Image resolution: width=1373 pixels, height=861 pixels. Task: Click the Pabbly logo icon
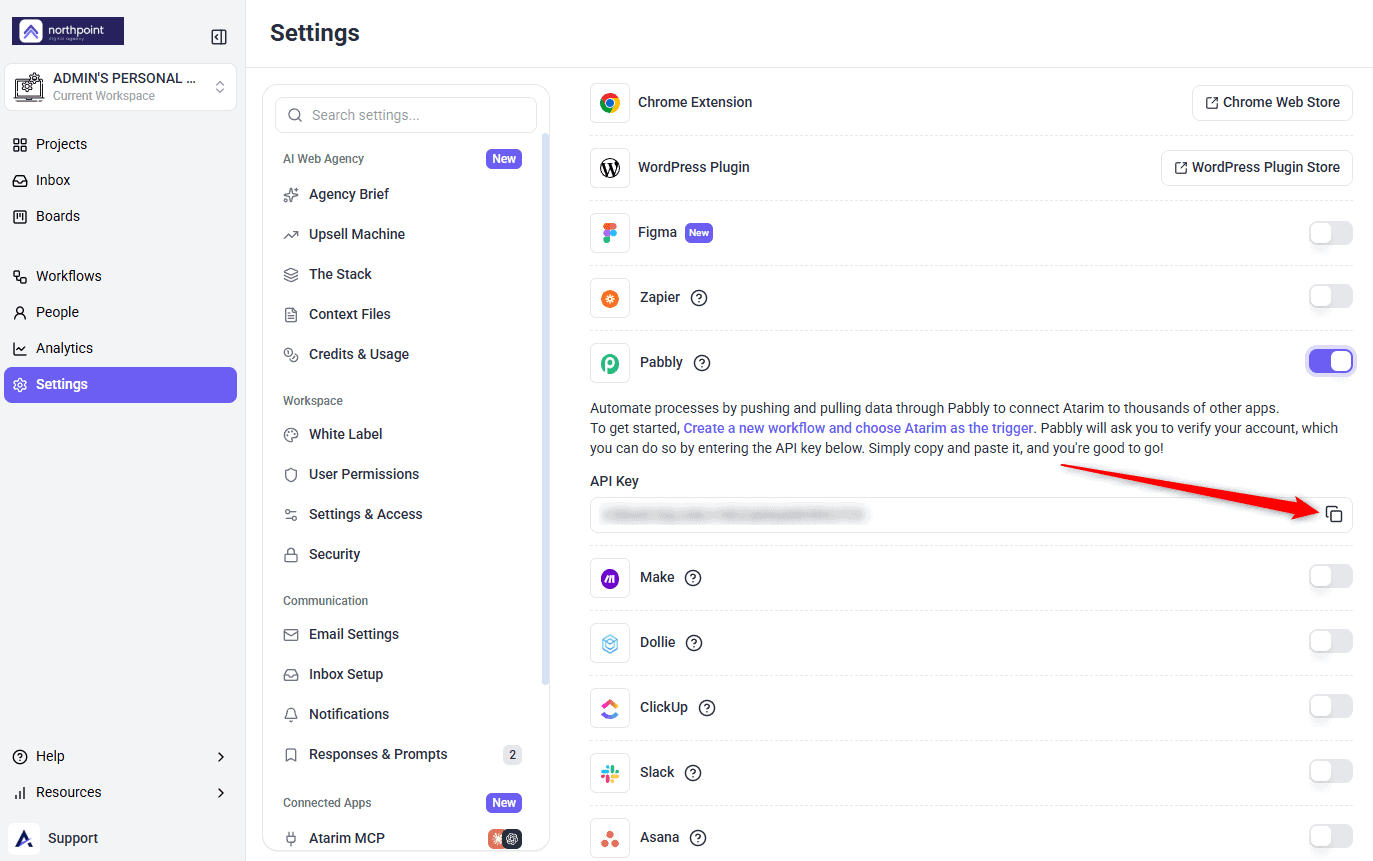point(610,362)
